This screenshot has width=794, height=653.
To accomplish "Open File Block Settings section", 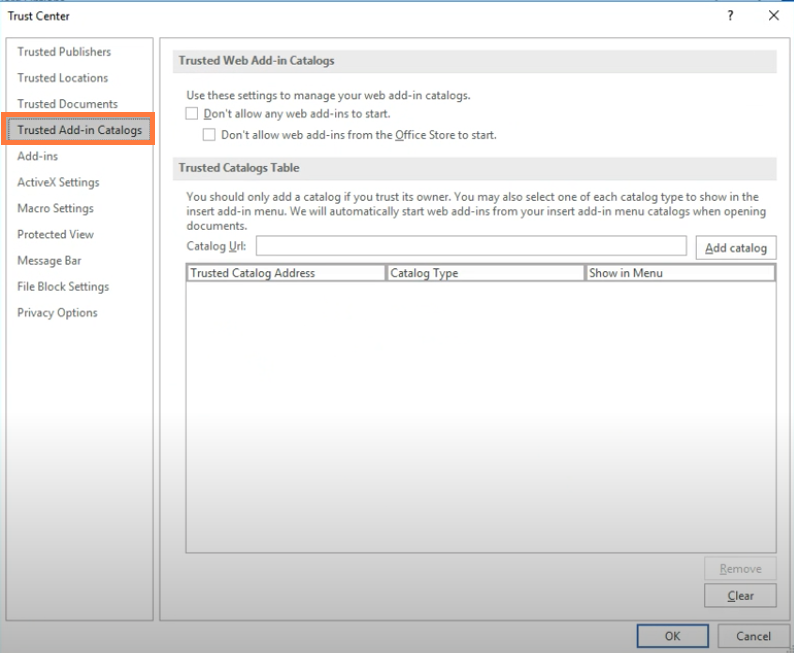I will tap(63, 287).
